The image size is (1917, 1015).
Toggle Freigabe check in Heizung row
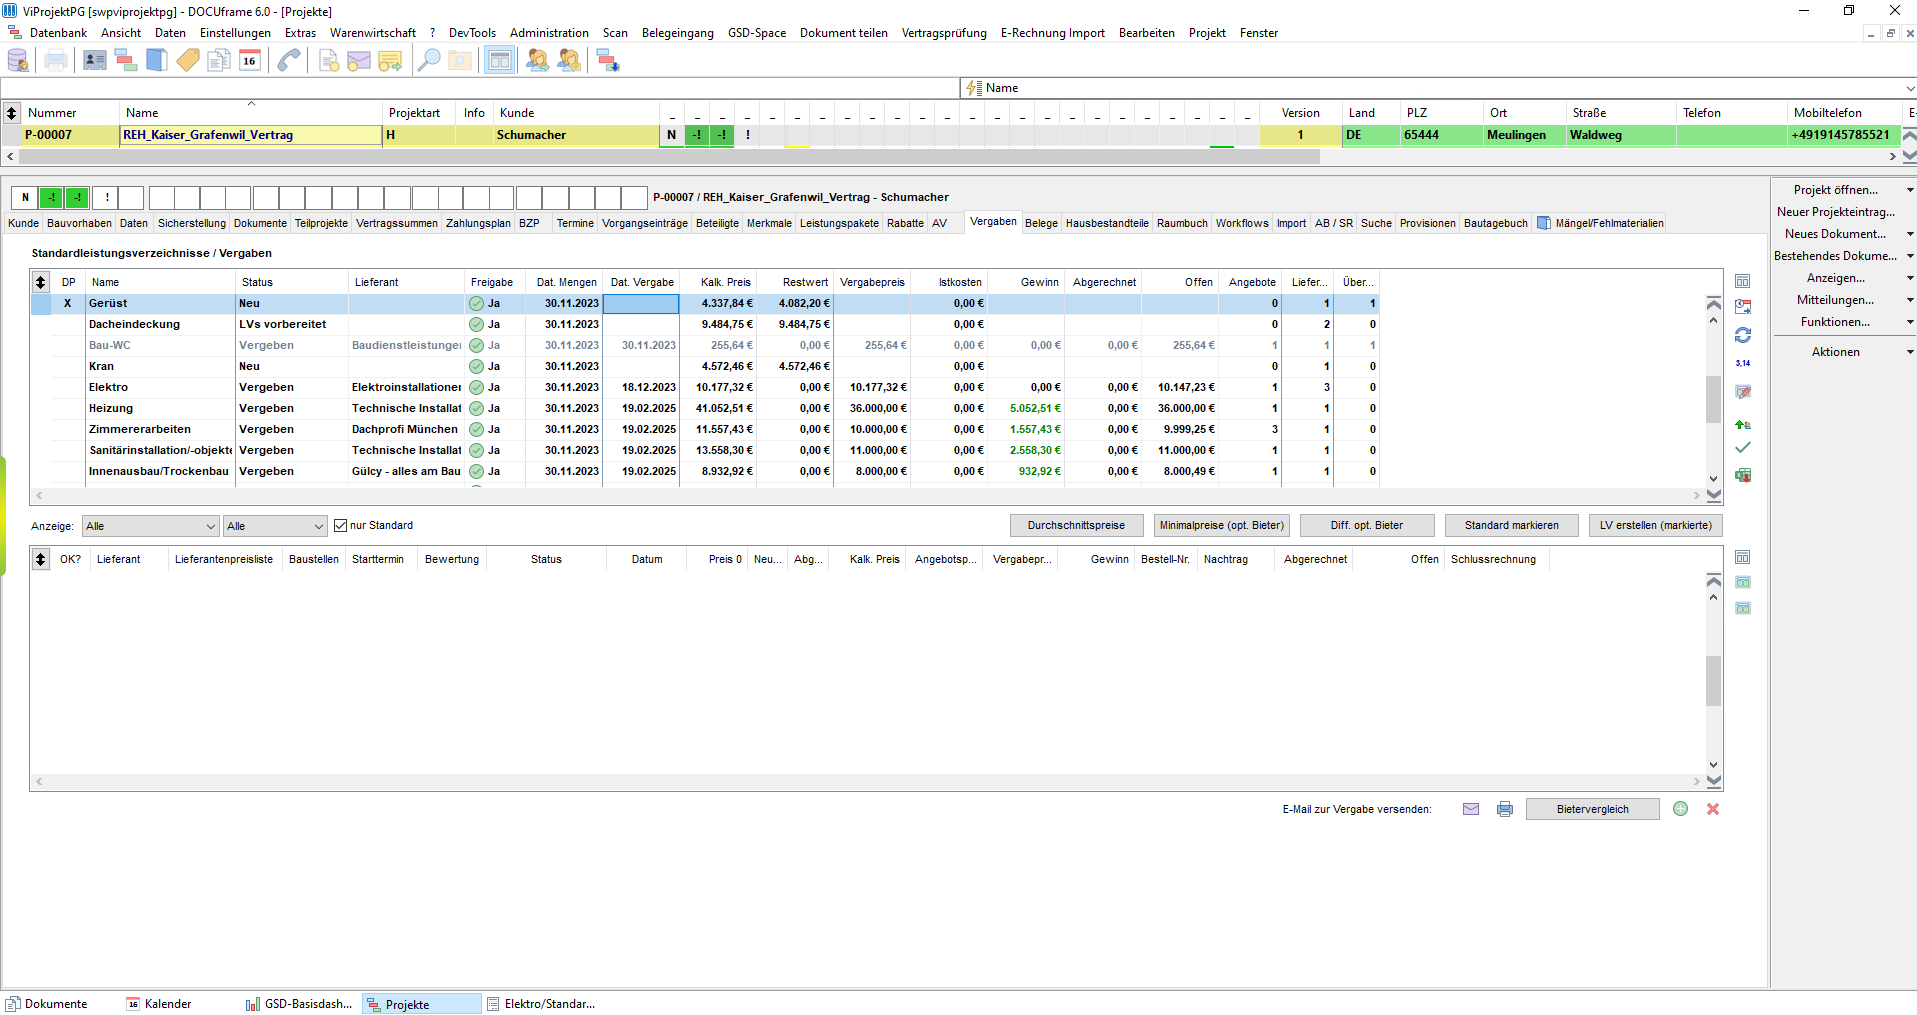click(476, 408)
